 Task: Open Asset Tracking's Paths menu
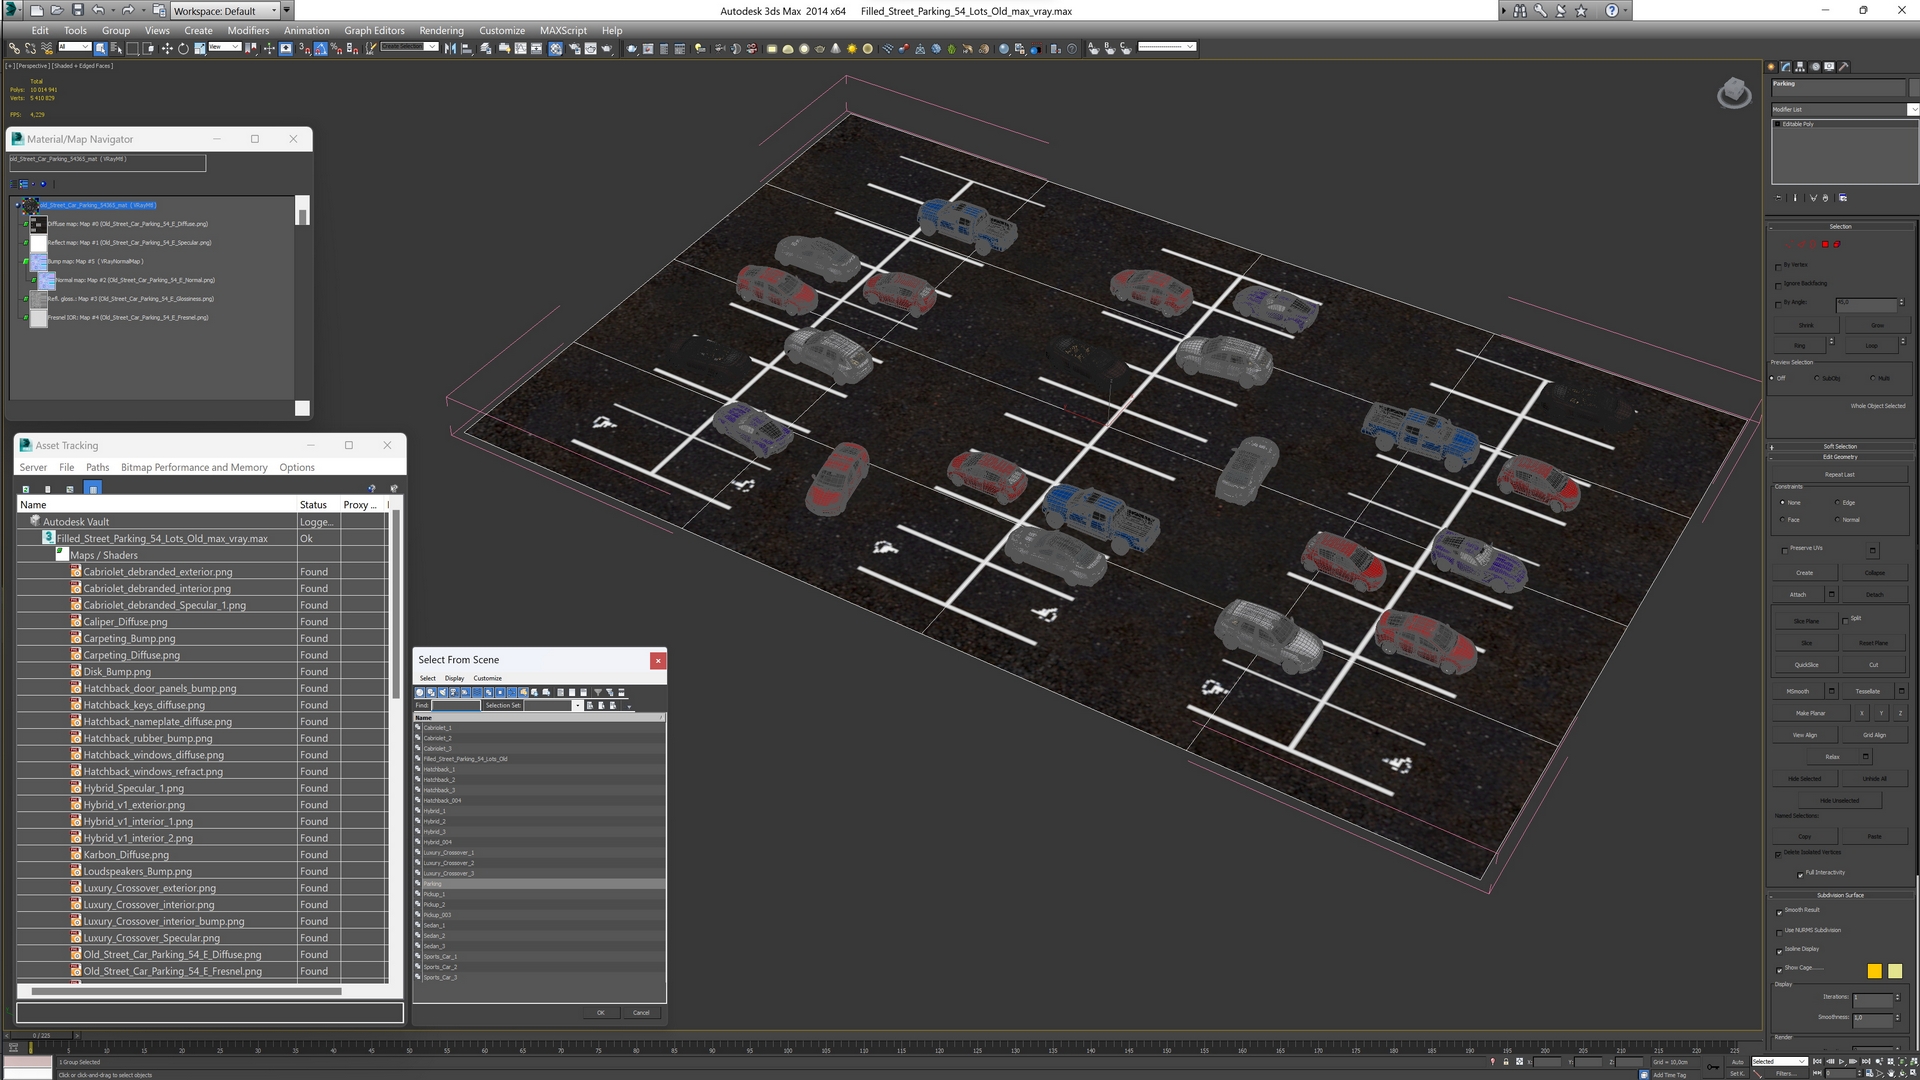pos(97,467)
